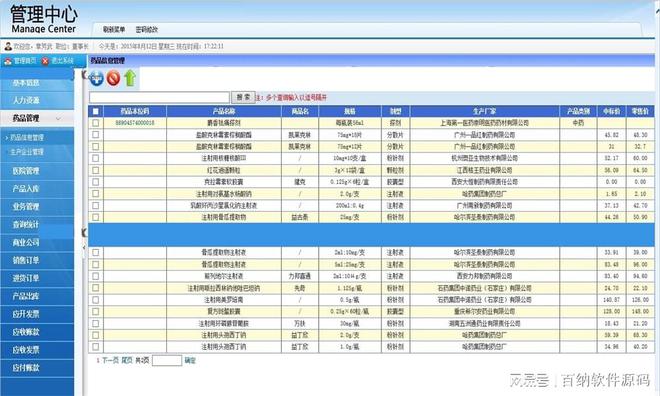Check the row with code 86904574000018
The height and width of the screenshot is (396, 660).
pos(96,123)
